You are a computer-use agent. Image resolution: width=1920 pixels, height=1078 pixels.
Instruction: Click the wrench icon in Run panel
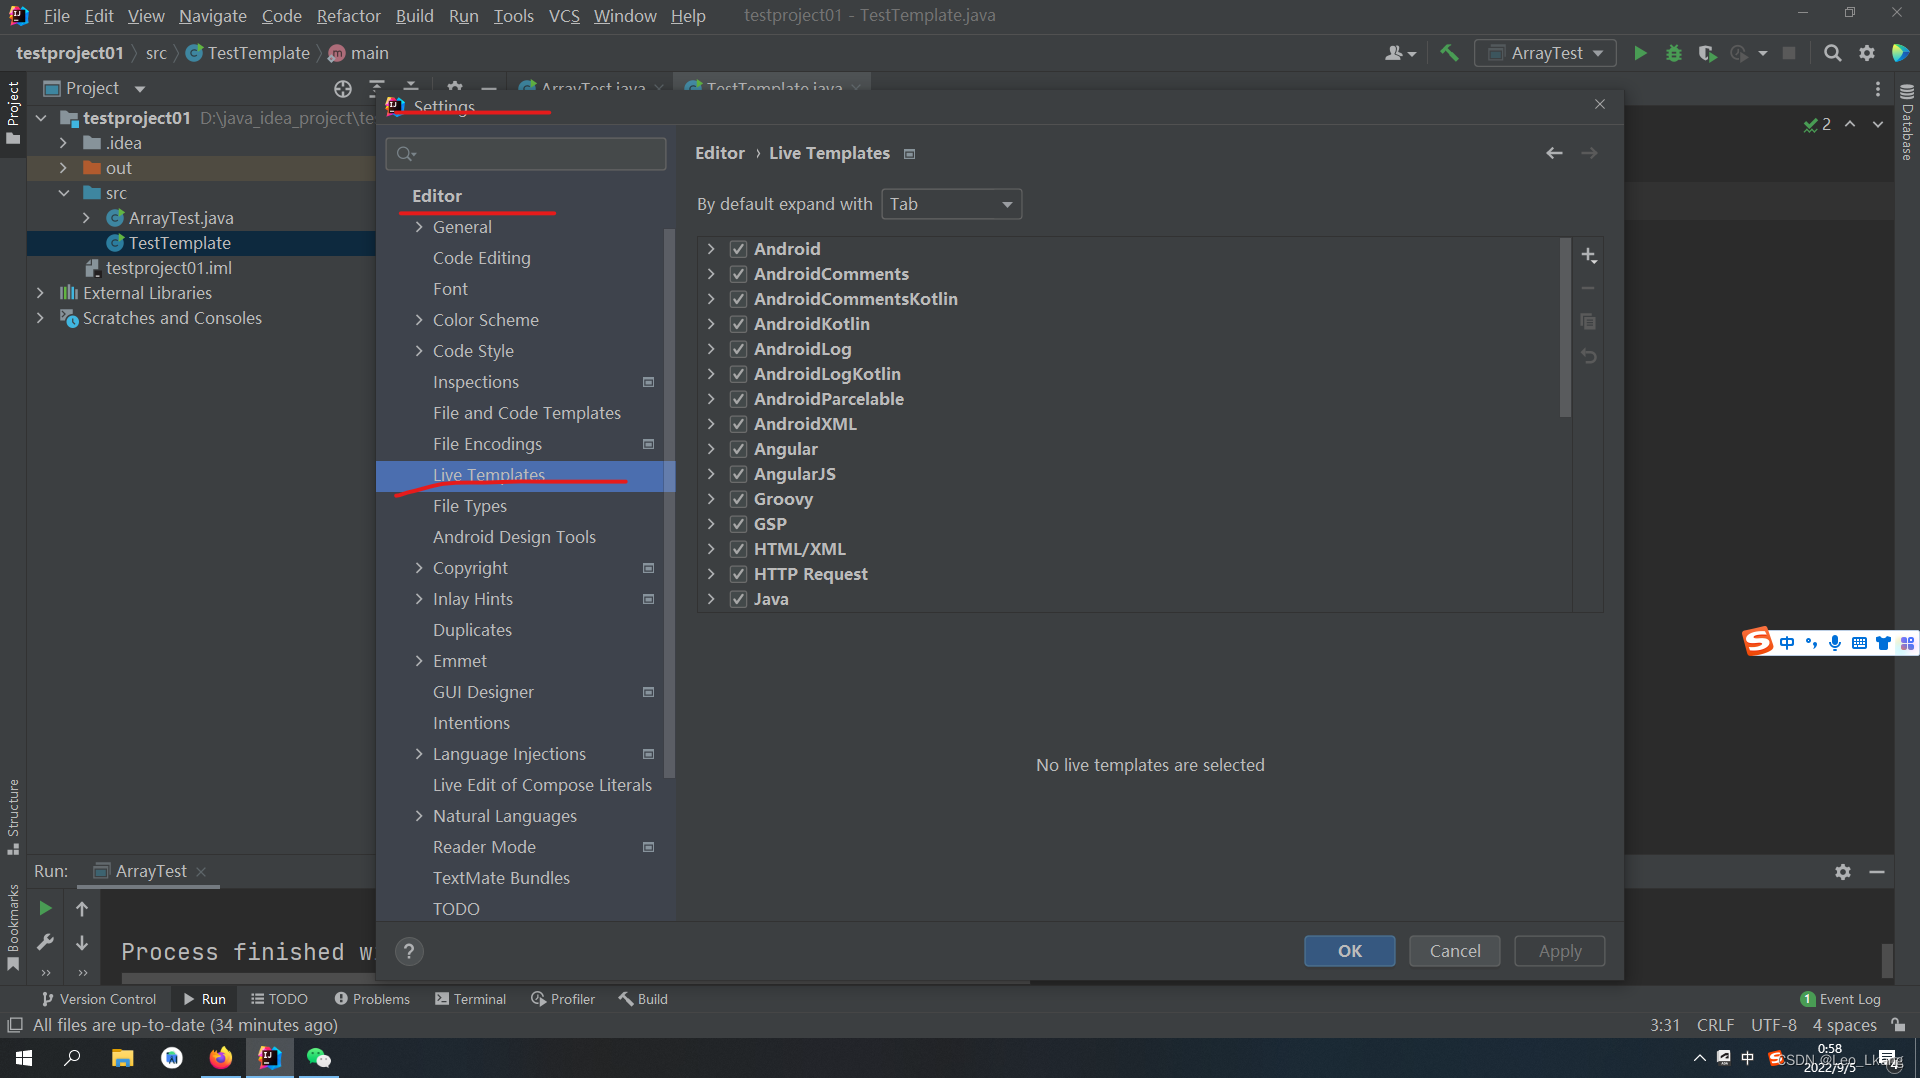click(x=45, y=942)
